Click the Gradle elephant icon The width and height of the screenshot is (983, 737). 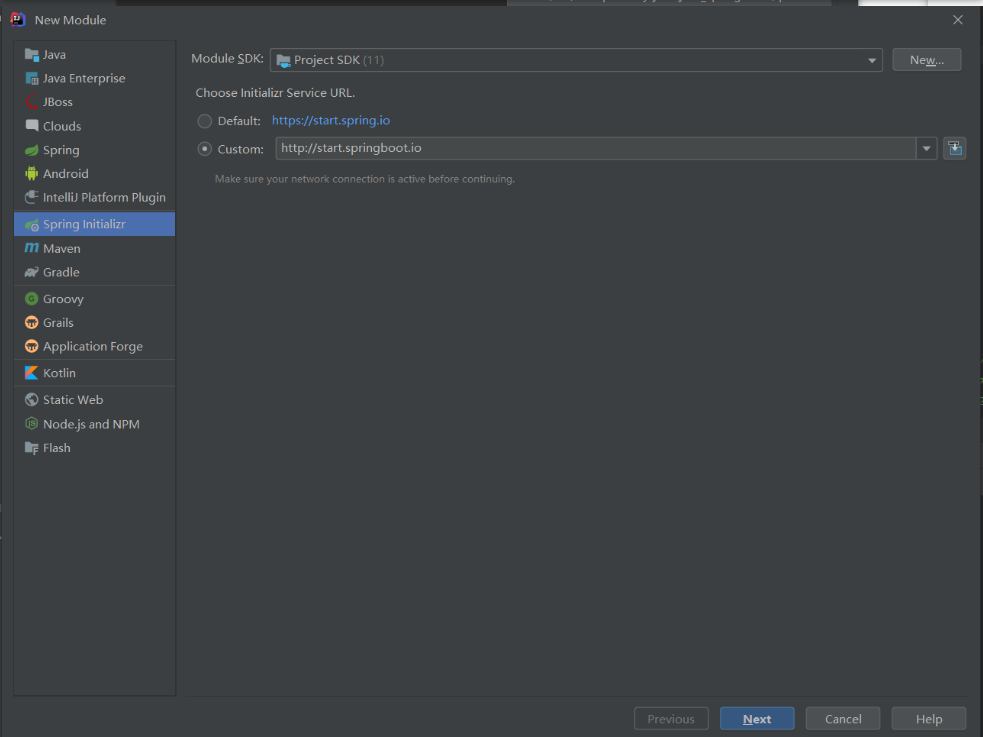[x=31, y=272]
